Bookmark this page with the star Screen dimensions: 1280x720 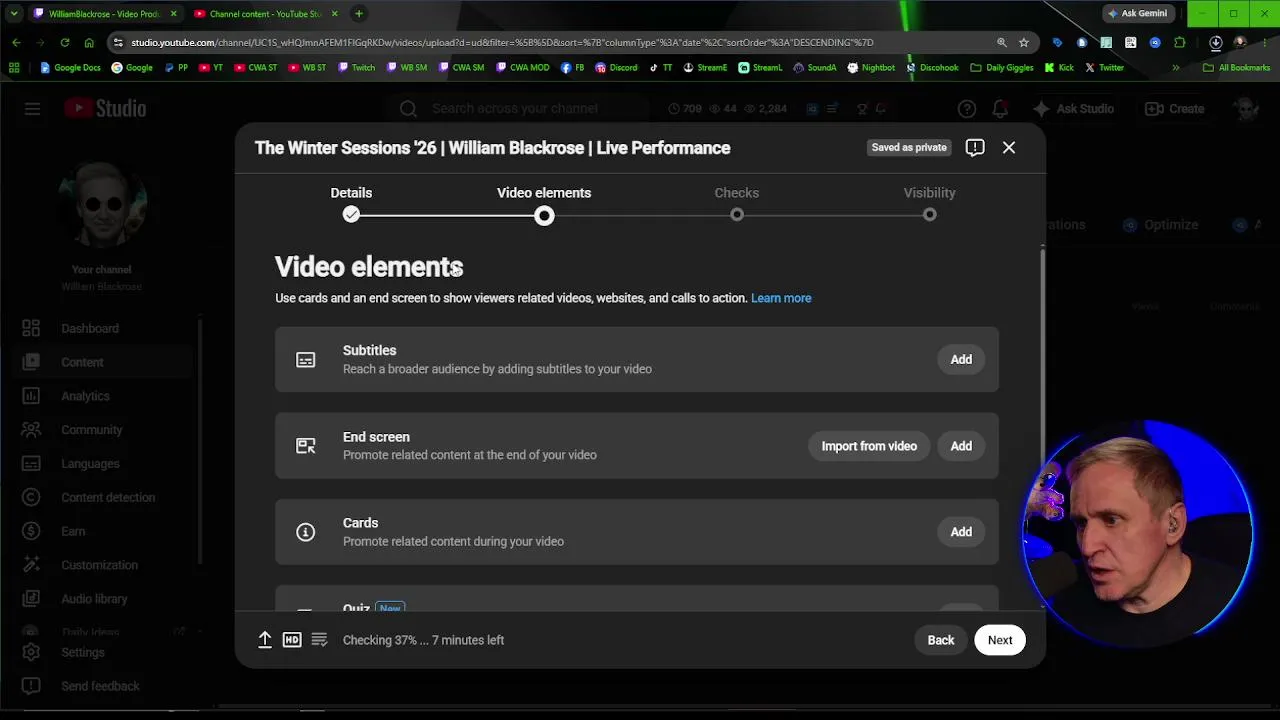point(1024,42)
